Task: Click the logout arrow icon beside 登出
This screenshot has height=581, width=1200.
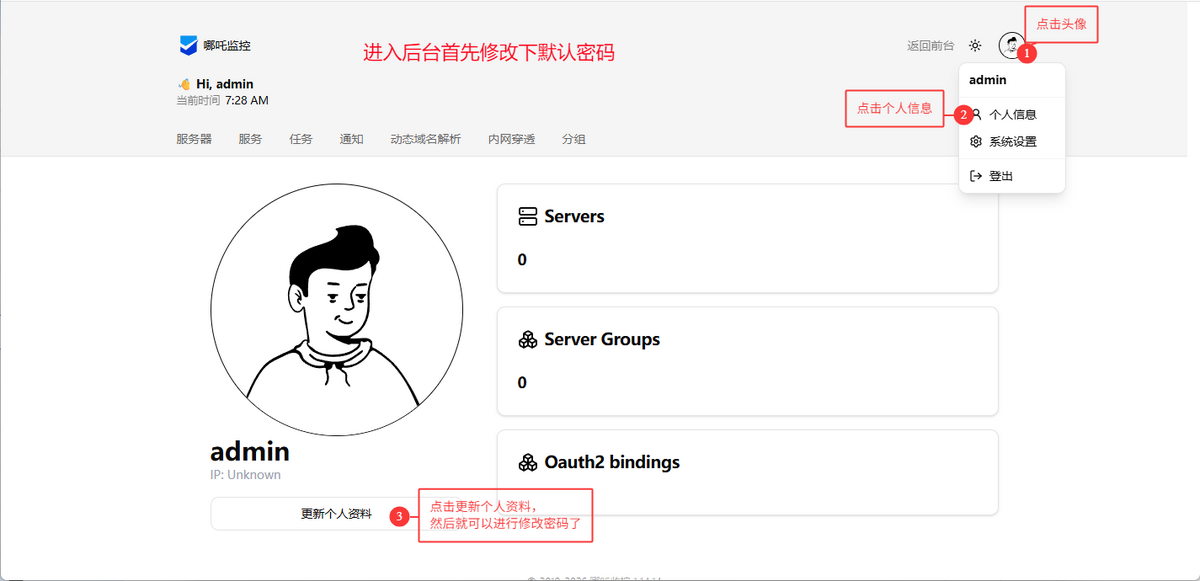Action: pos(977,176)
